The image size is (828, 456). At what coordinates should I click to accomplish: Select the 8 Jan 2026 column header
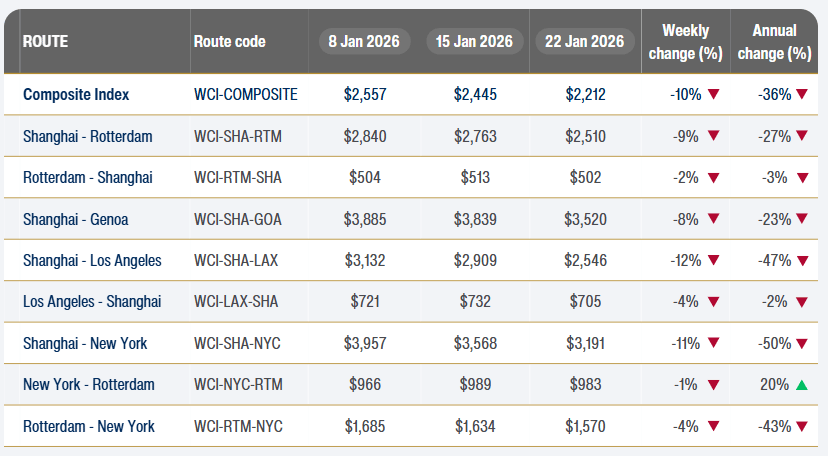point(365,41)
